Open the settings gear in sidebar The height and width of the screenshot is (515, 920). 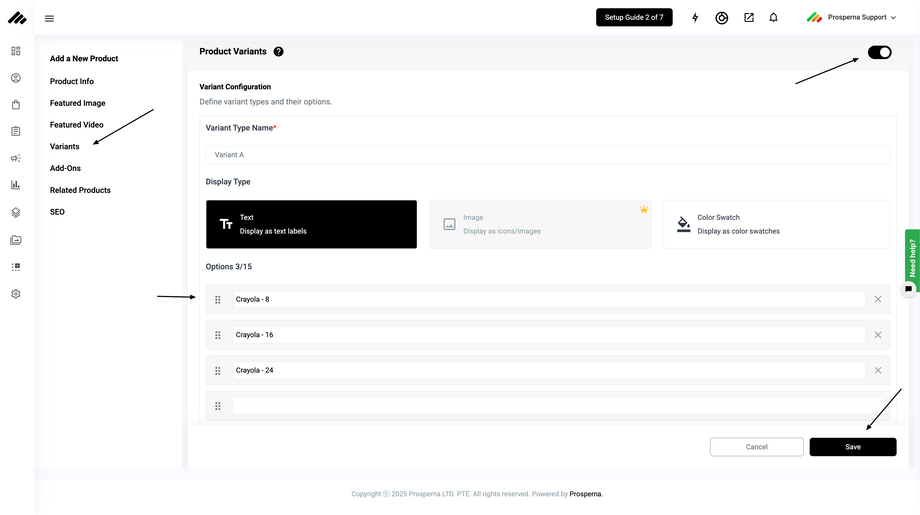pos(16,294)
